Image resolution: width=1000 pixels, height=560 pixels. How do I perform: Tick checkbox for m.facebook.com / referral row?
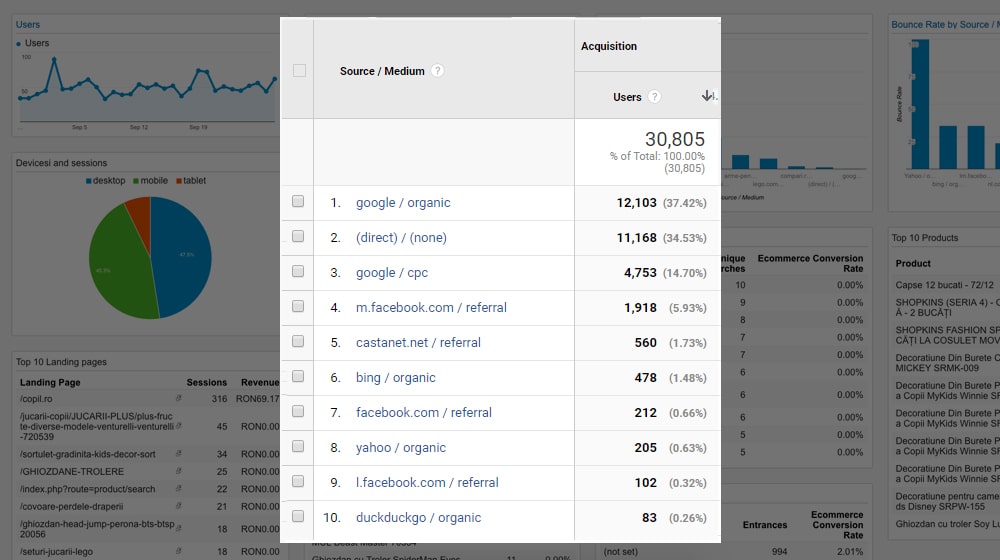point(298,307)
